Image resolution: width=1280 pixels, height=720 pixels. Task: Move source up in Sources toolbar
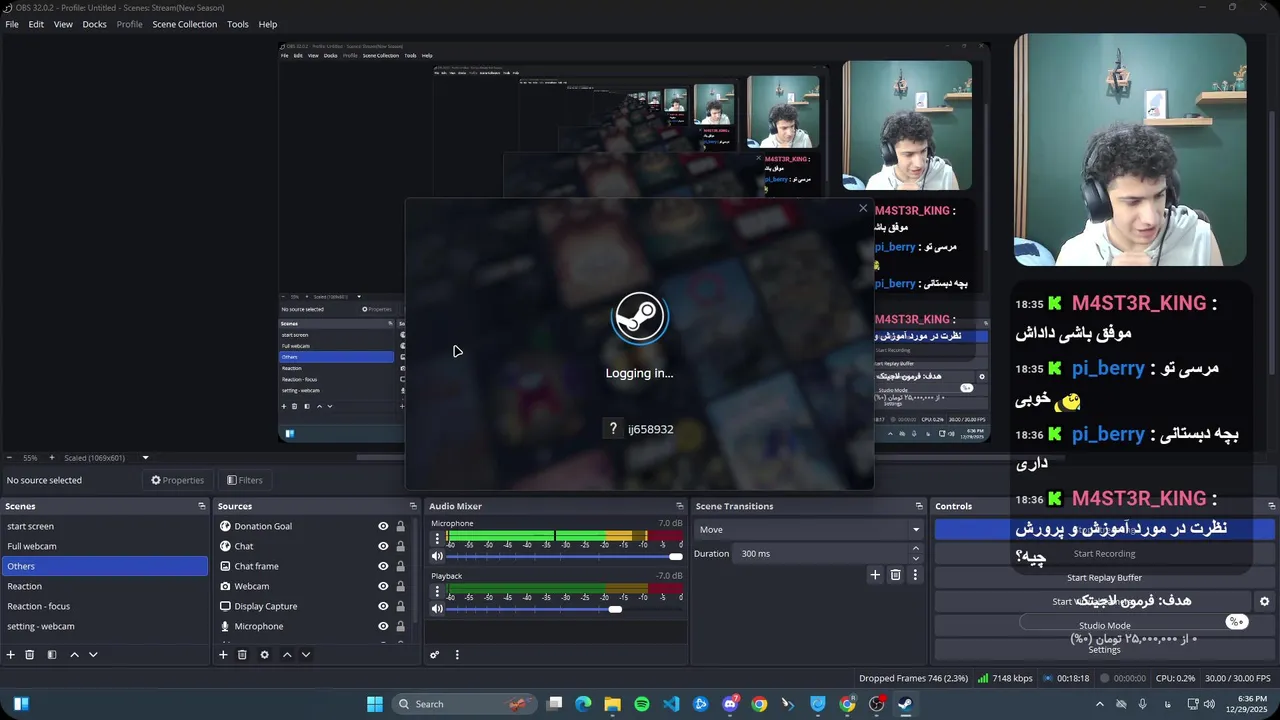coord(287,655)
